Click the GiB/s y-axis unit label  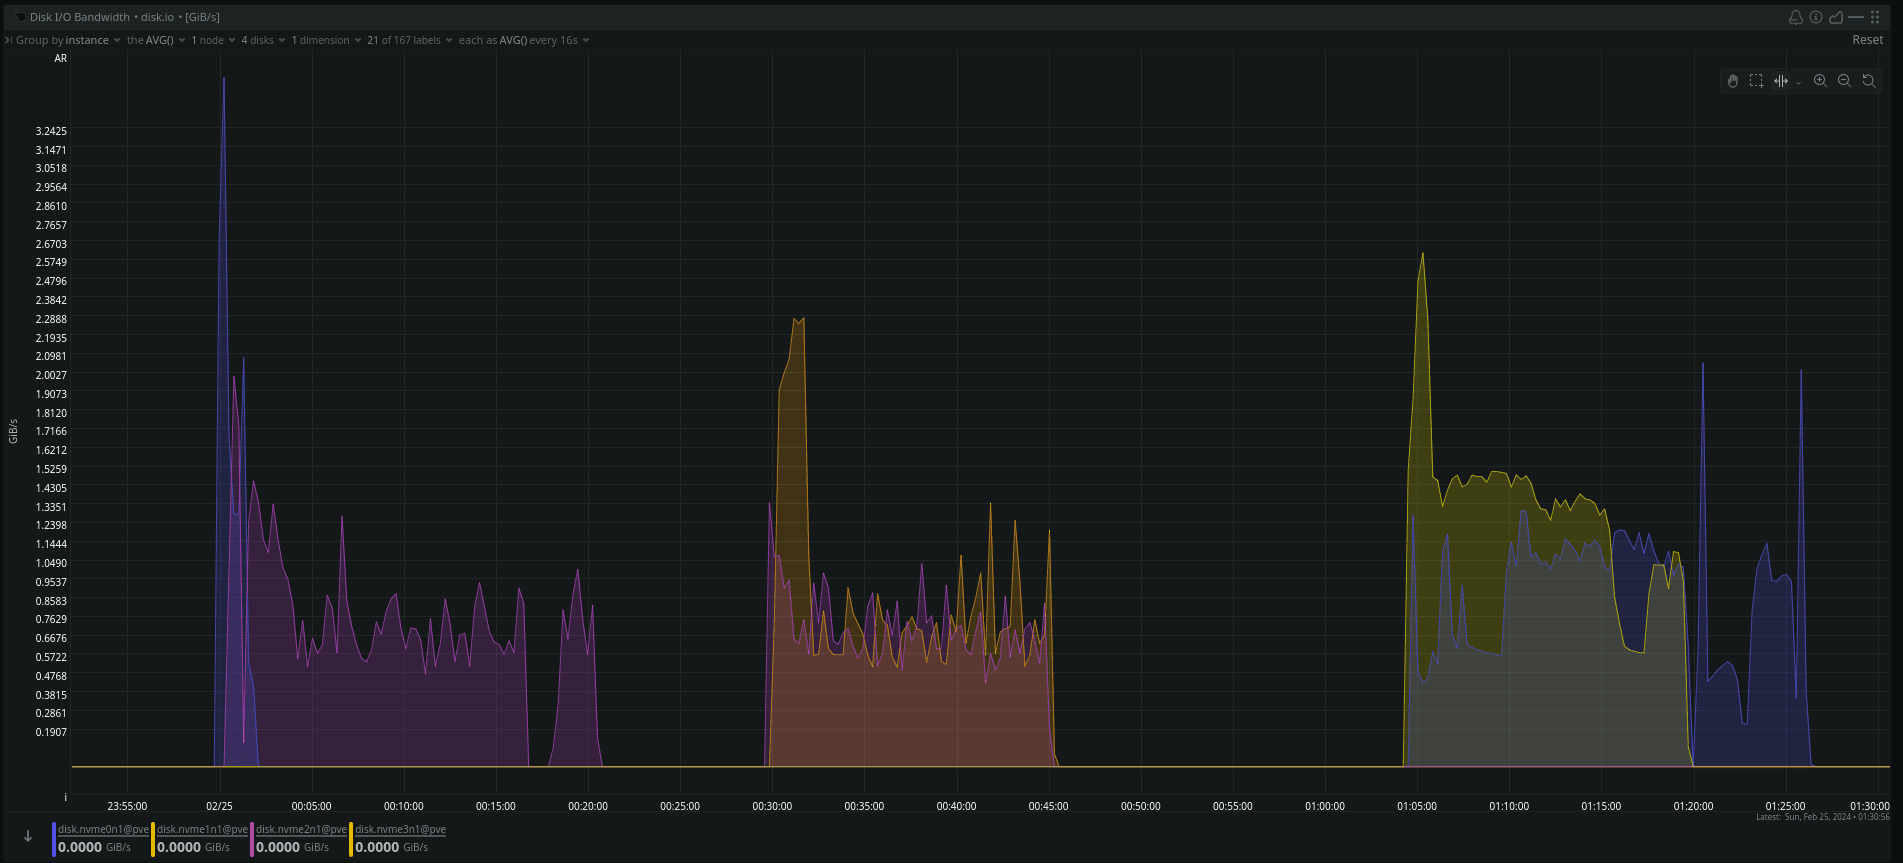point(13,431)
